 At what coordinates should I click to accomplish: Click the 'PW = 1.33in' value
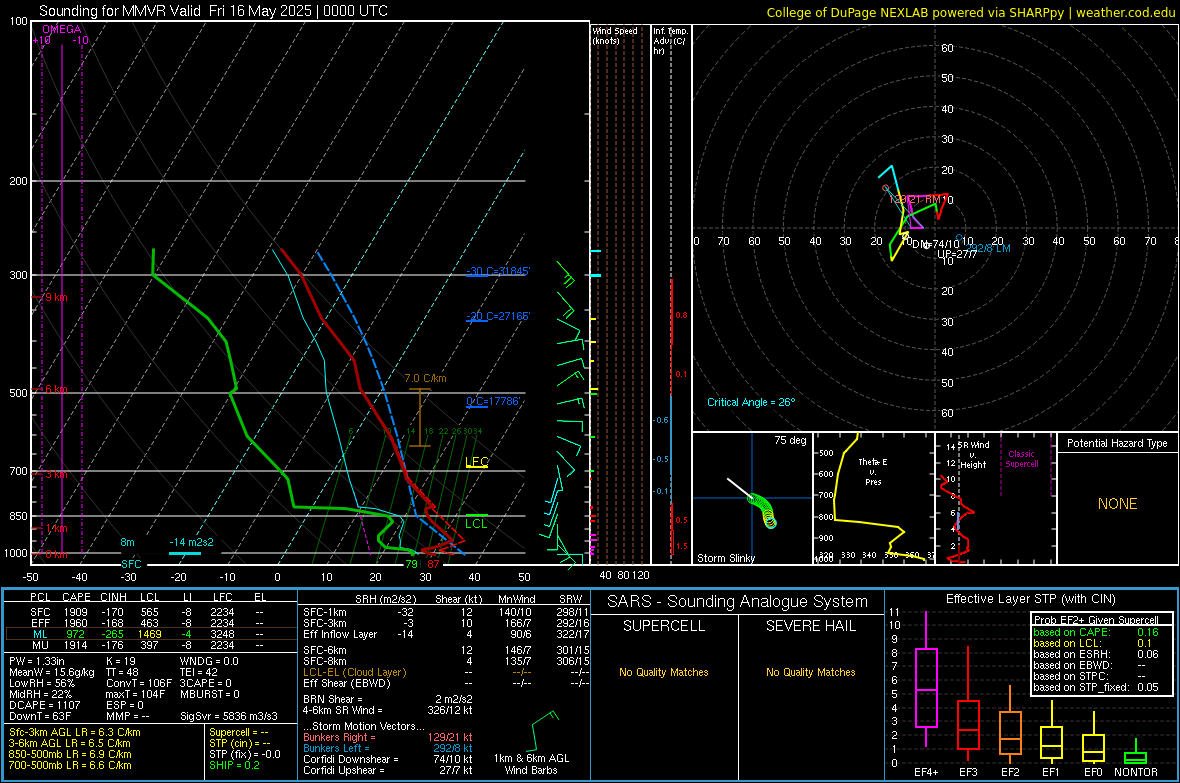click(37, 661)
